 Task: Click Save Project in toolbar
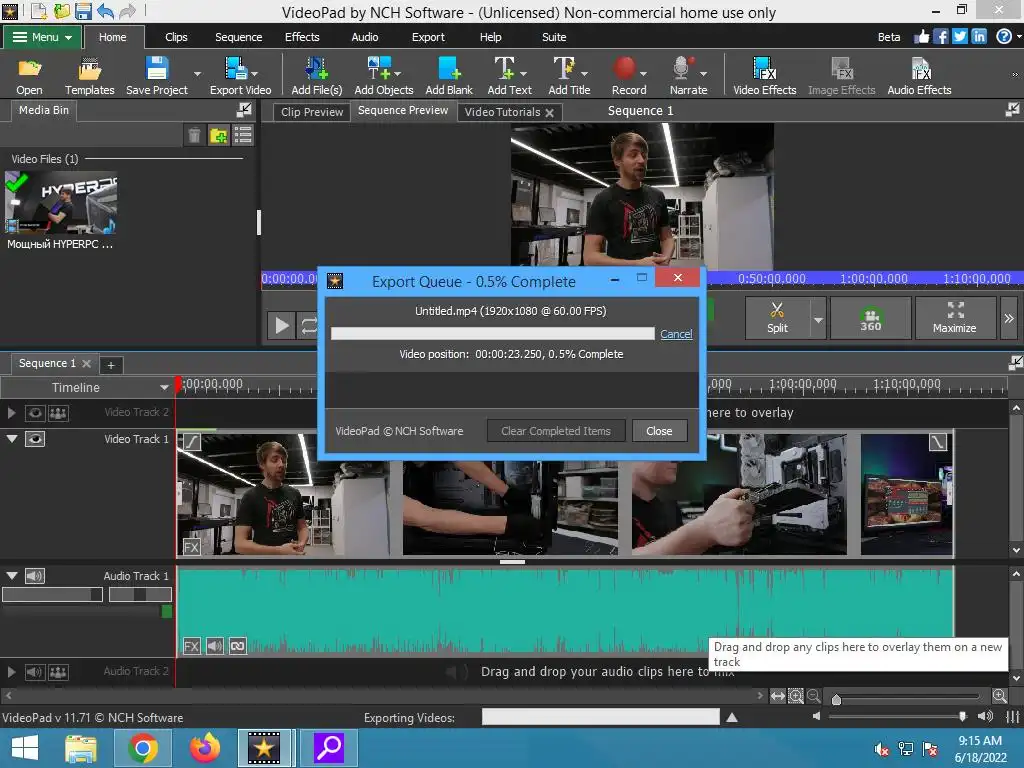(x=157, y=76)
